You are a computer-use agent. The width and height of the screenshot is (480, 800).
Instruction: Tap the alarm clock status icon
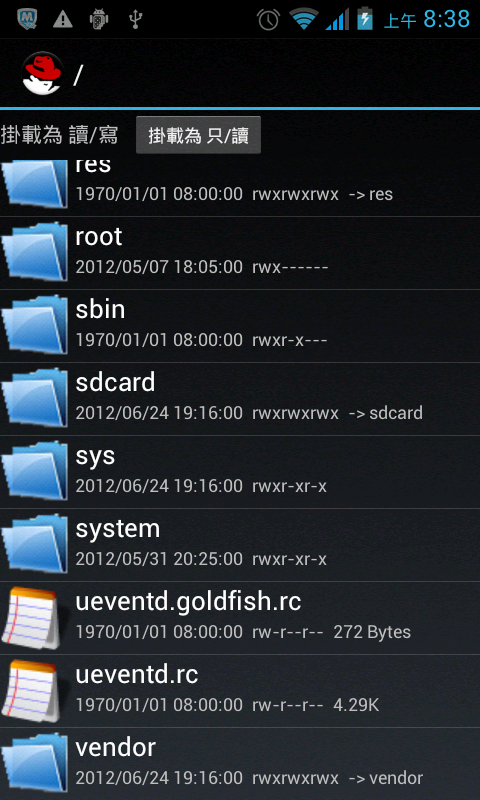[x=268, y=19]
